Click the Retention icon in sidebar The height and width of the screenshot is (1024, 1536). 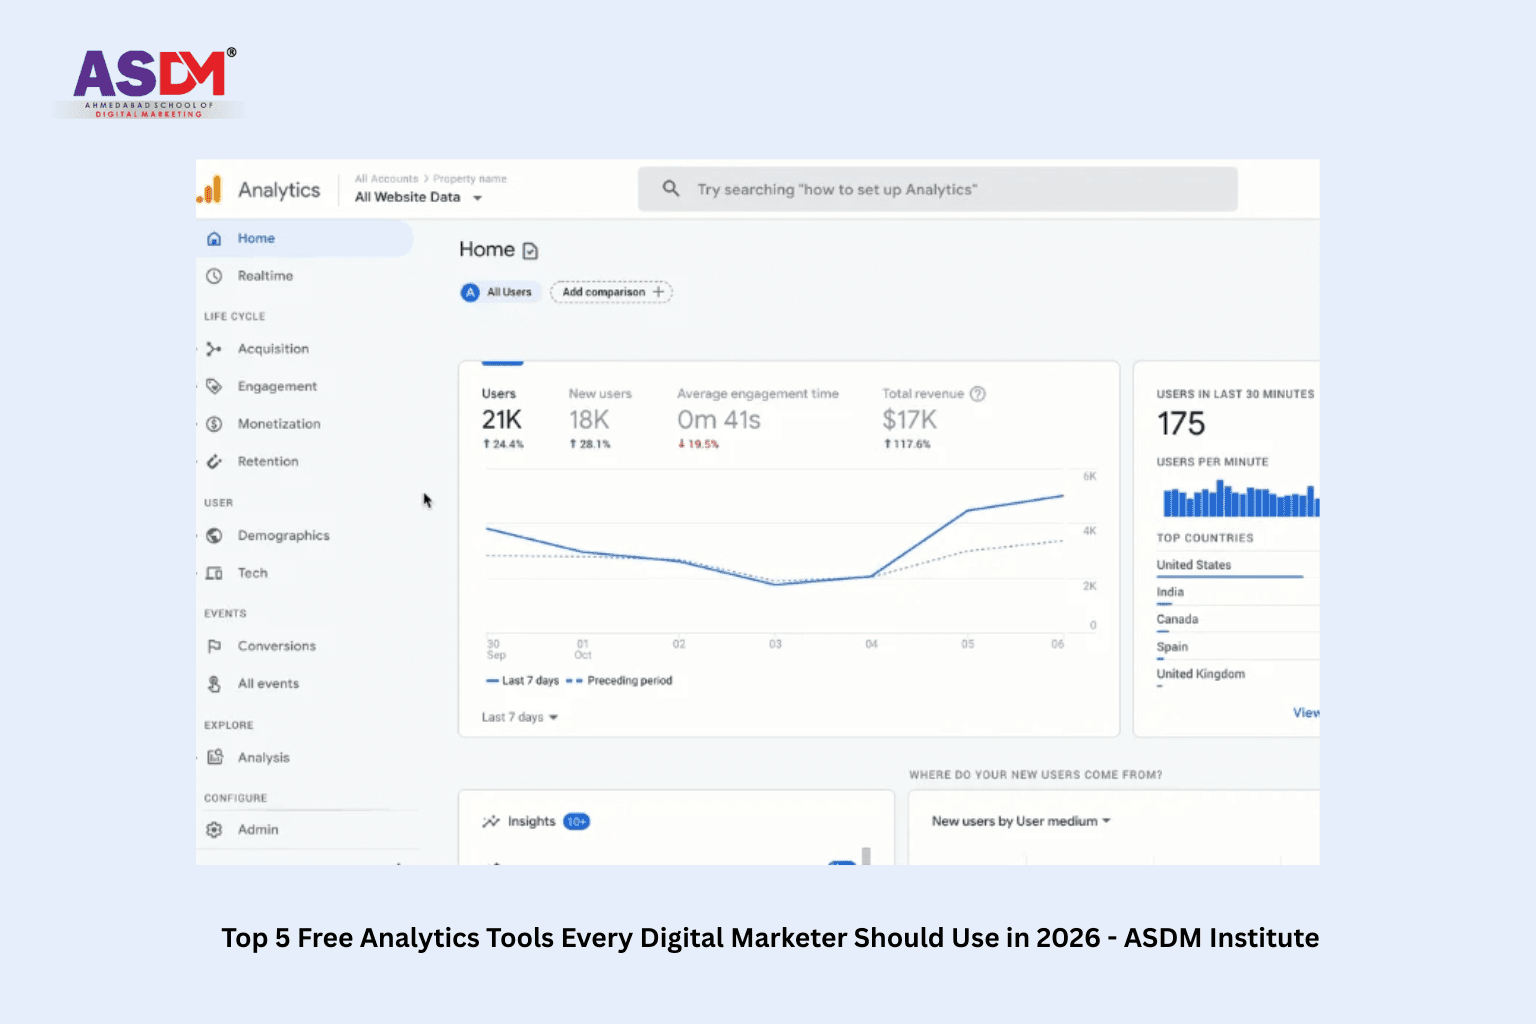click(x=214, y=461)
